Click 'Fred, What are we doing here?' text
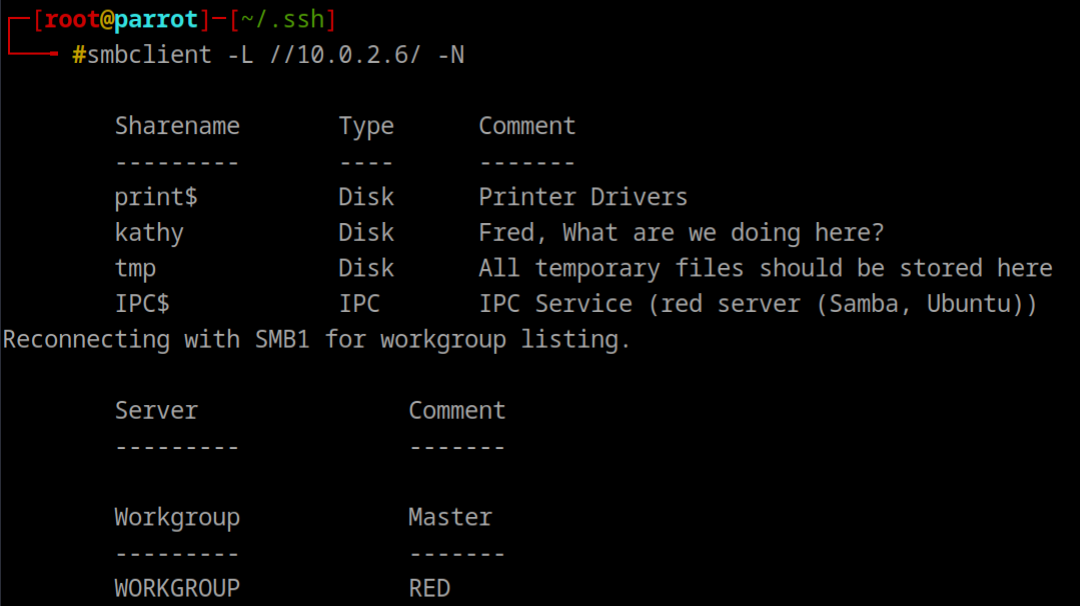This screenshot has width=1080, height=606. 681,233
